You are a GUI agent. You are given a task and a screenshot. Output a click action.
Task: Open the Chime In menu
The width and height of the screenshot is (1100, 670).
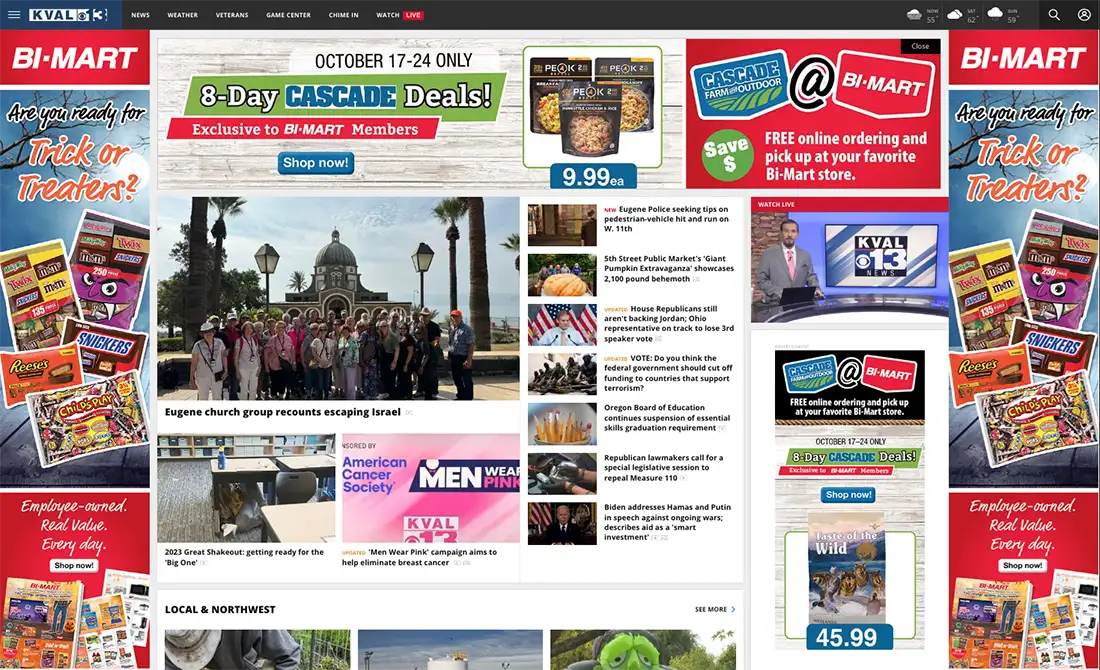pyautogui.click(x=343, y=15)
